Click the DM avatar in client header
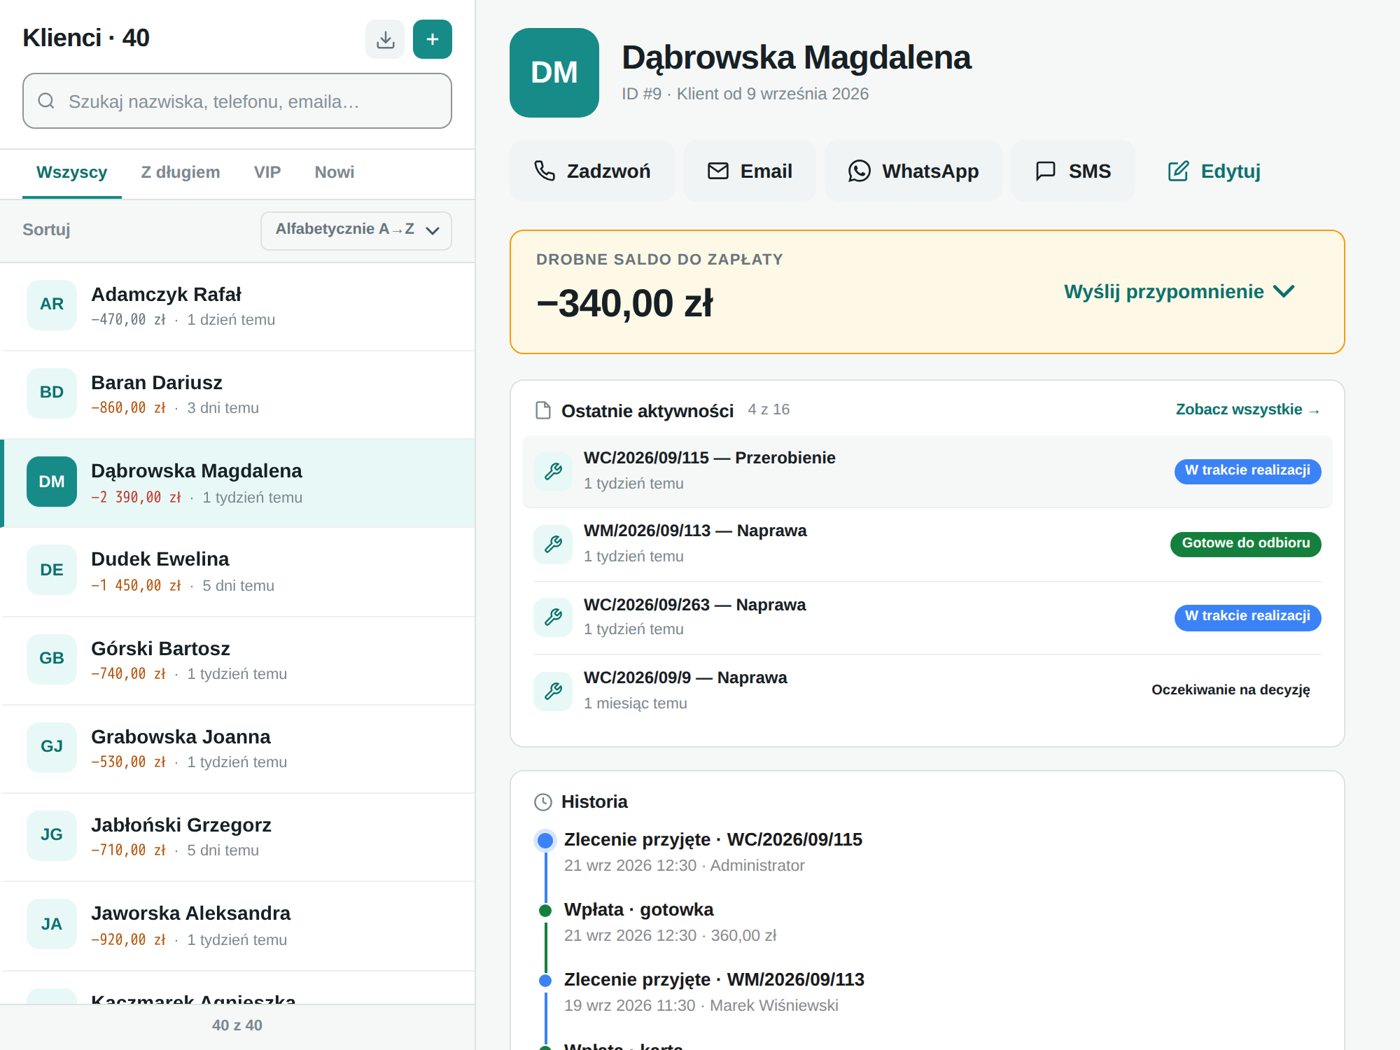This screenshot has height=1050, width=1400. (554, 73)
